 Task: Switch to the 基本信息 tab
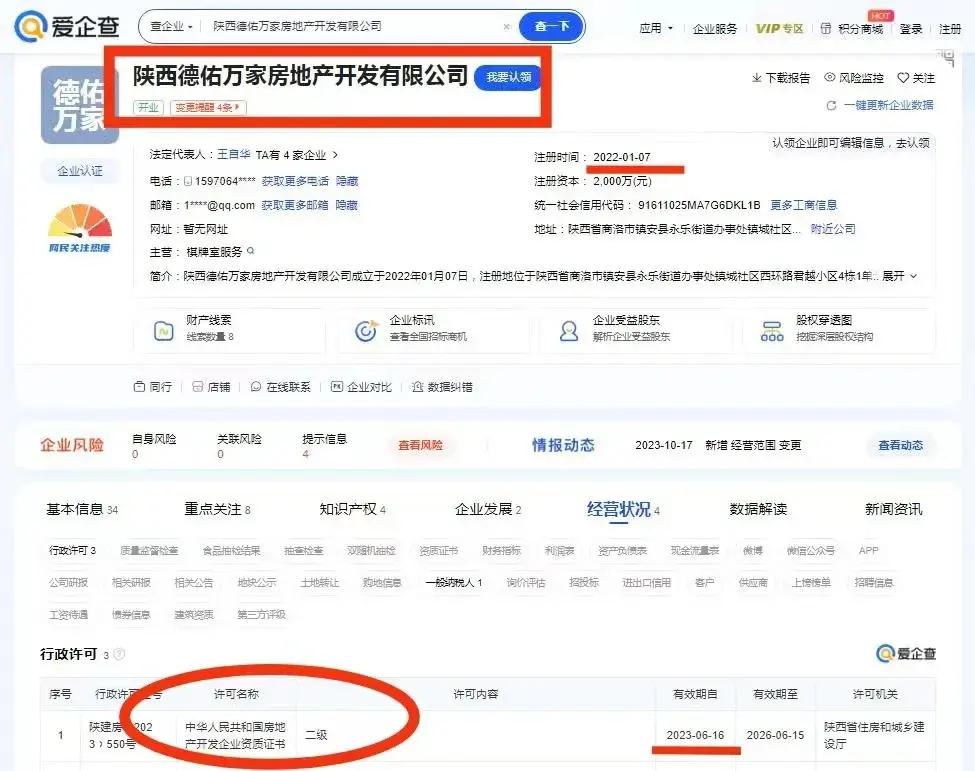pyautogui.click(x=81, y=509)
